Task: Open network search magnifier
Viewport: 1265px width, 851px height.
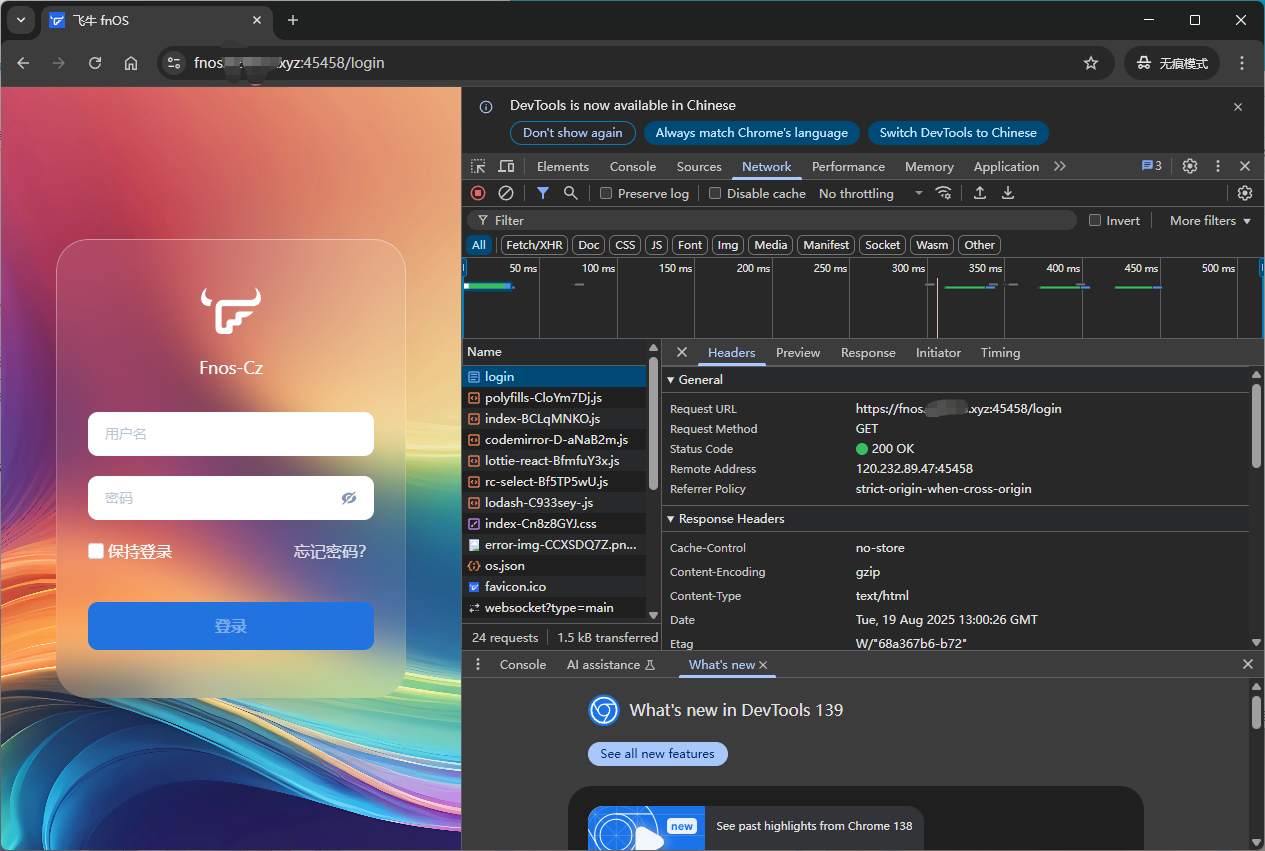Action: pos(570,193)
